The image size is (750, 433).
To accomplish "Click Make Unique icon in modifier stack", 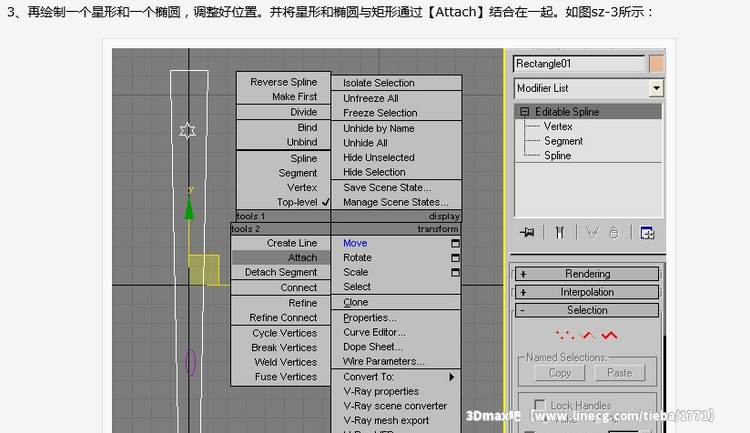I will [592, 232].
